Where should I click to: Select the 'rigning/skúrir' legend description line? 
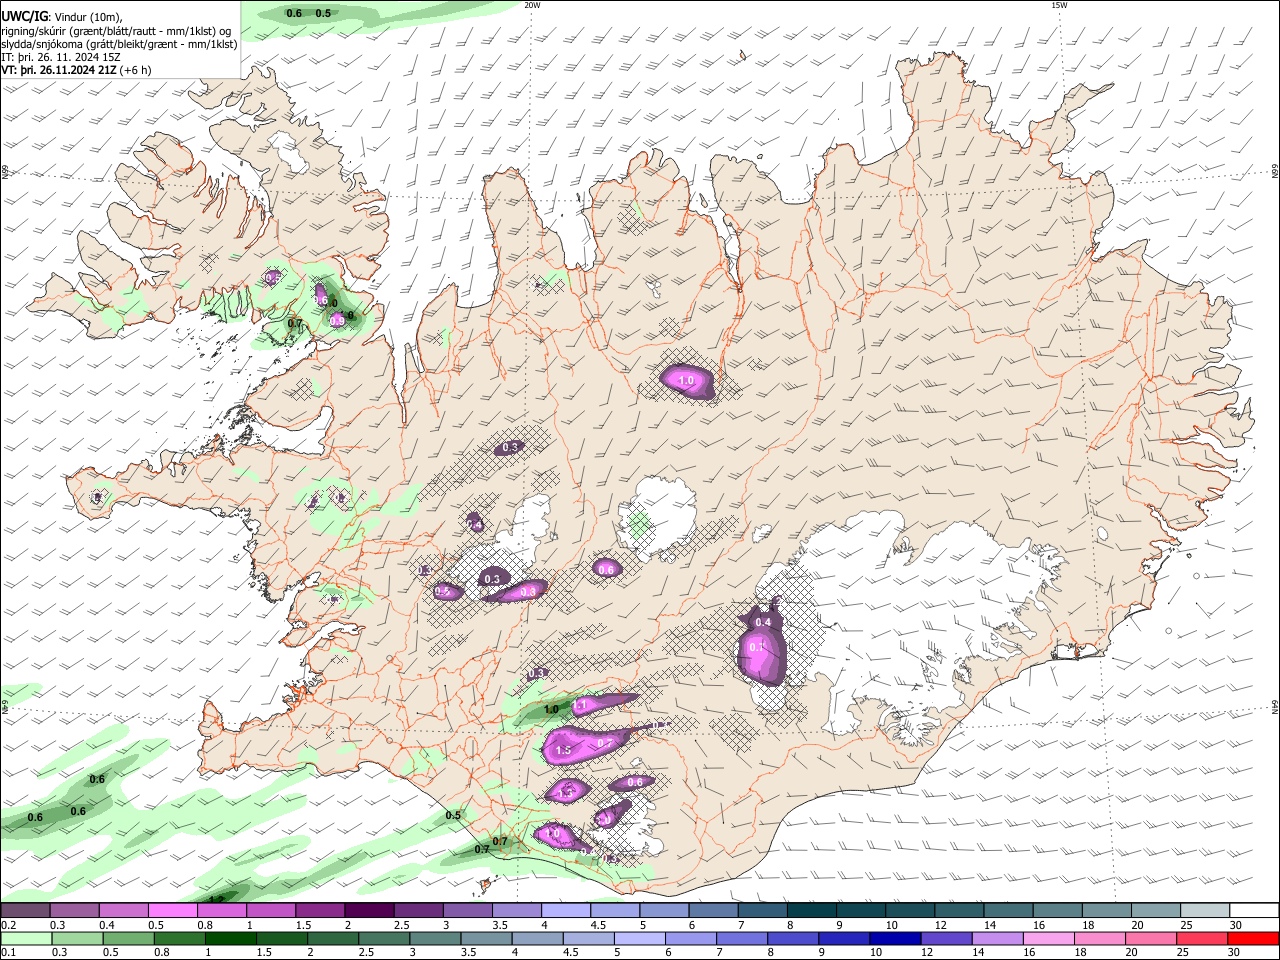click(x=116, y=30)
